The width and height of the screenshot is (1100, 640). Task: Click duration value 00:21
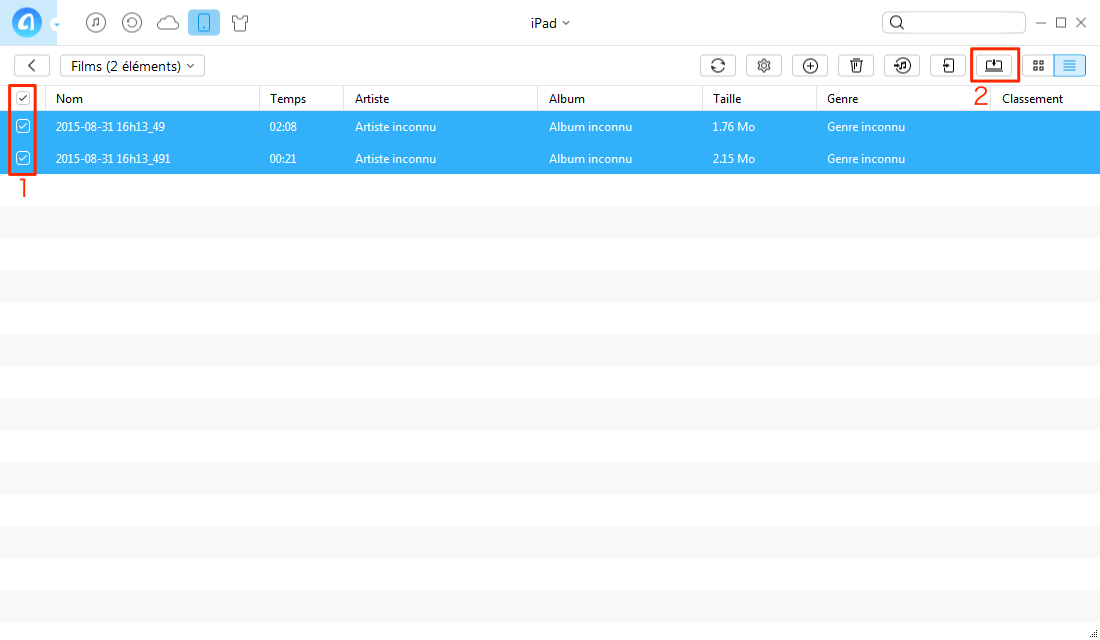283,159
